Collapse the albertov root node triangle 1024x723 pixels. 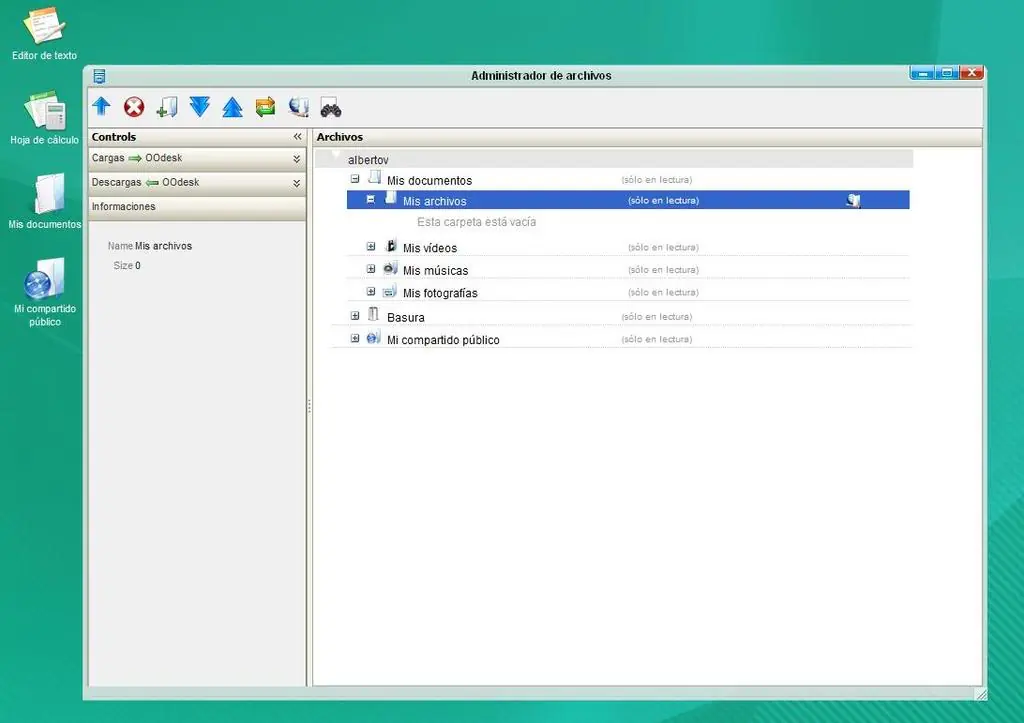(336, 154)
